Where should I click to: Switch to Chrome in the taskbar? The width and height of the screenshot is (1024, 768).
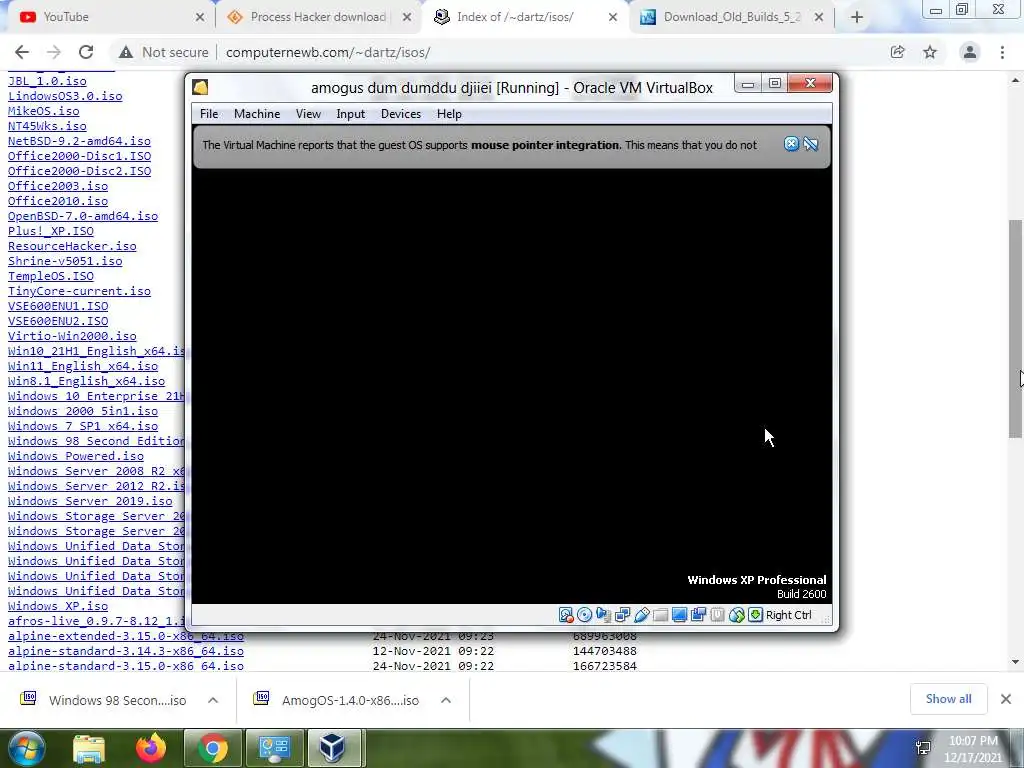(212, 748)
